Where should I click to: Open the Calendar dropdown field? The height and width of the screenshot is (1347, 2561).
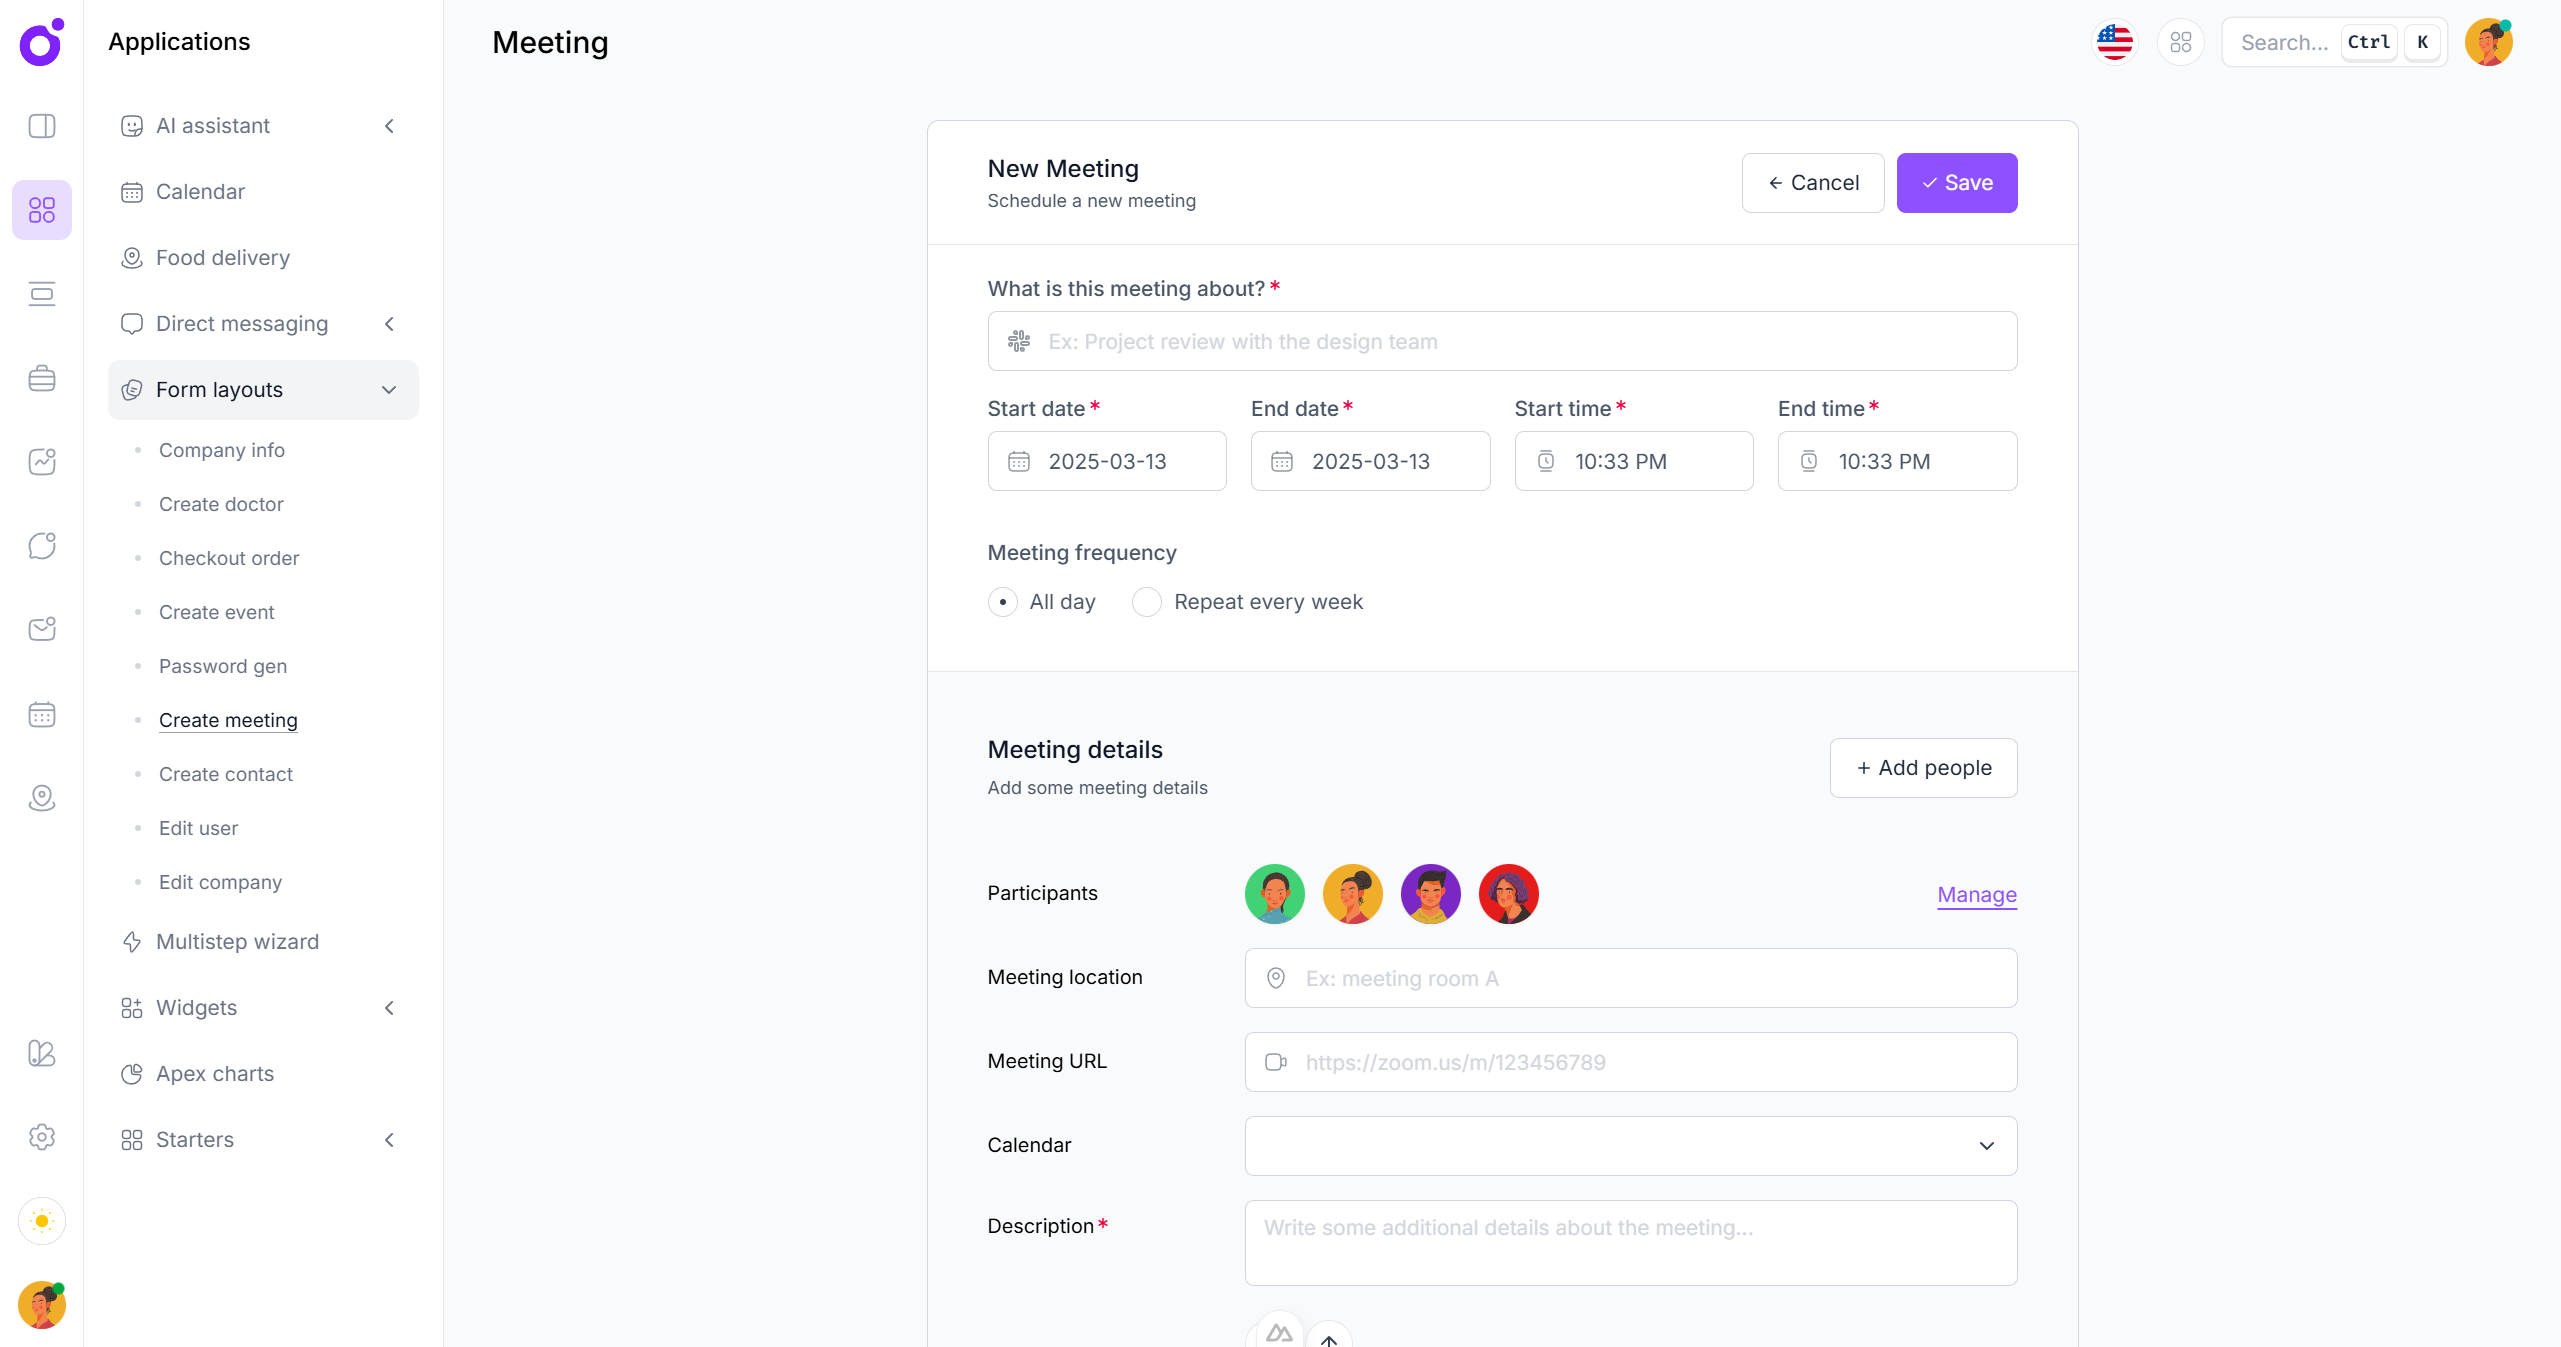click(1630, 1146)
